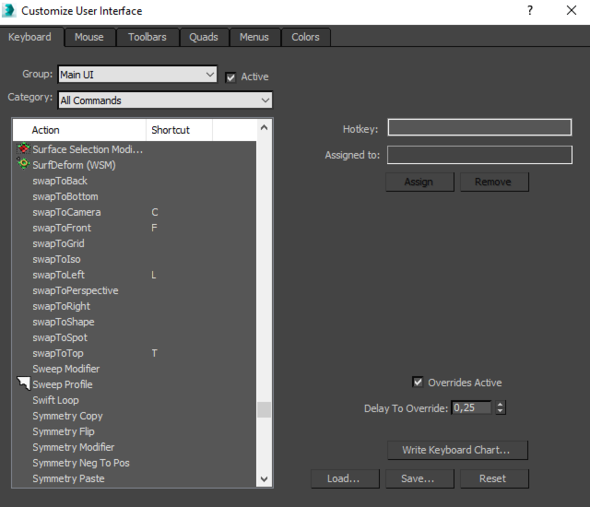Go to the Colors tab
Image resolution: width=590 pixels, height=507 pixels.
click(305, 37)
